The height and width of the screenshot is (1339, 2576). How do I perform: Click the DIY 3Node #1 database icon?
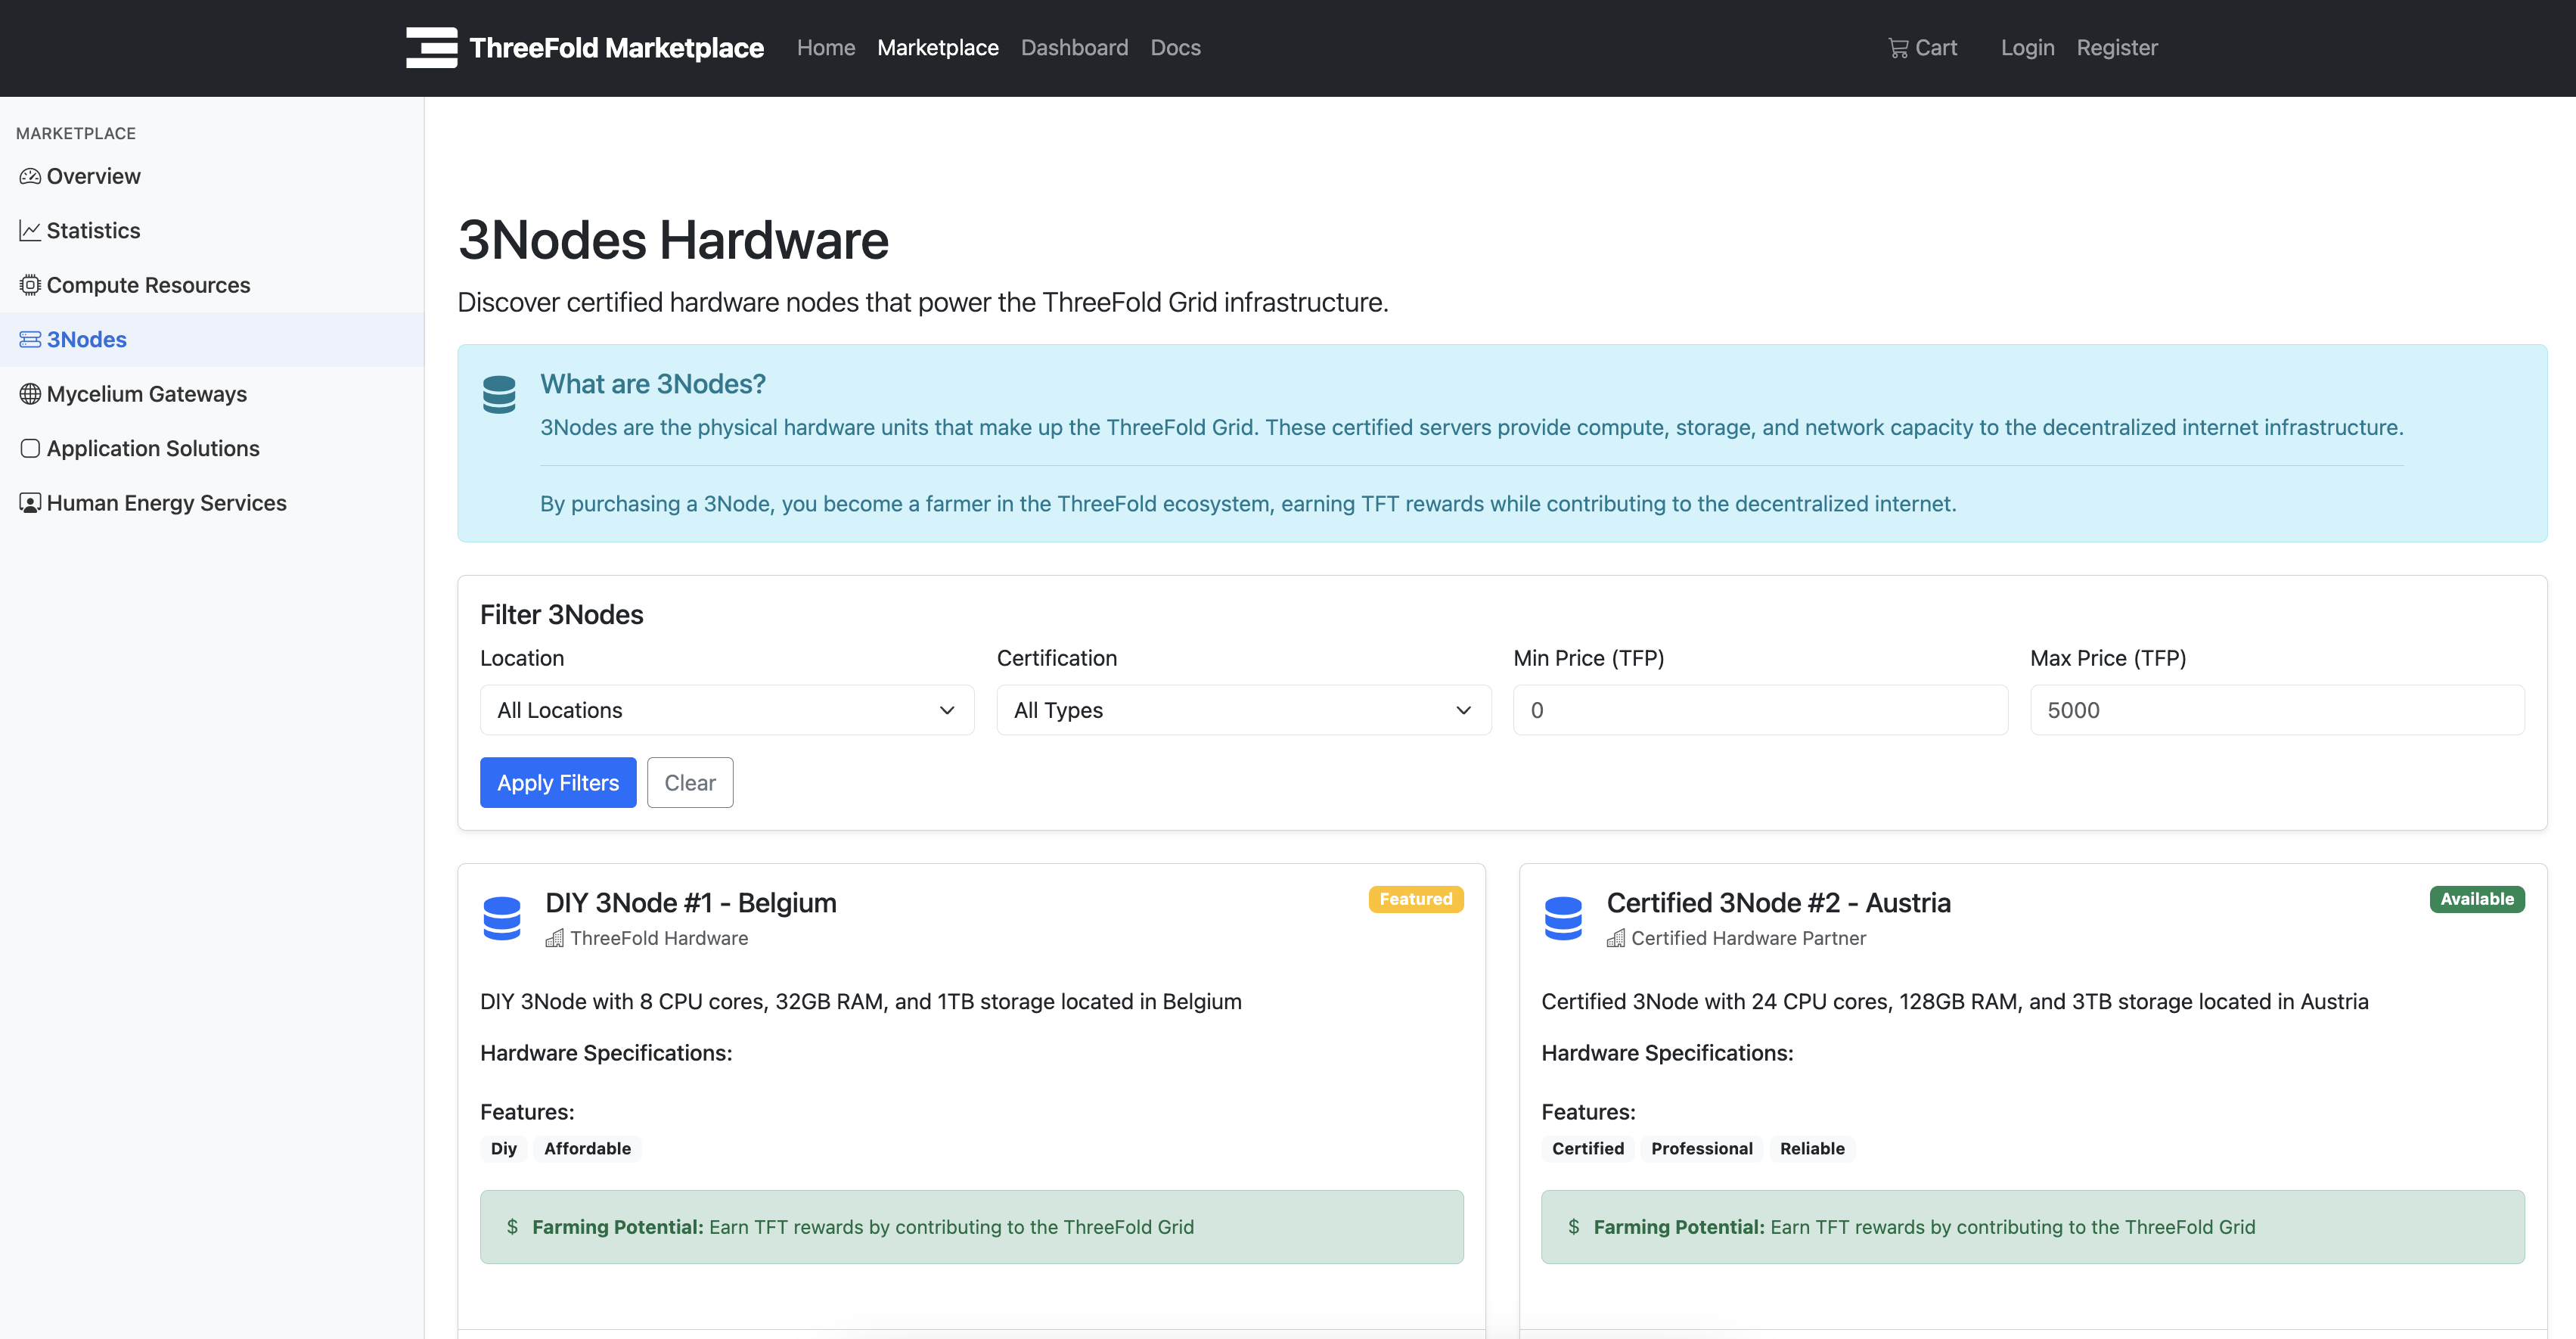click(x=502, y=917)
